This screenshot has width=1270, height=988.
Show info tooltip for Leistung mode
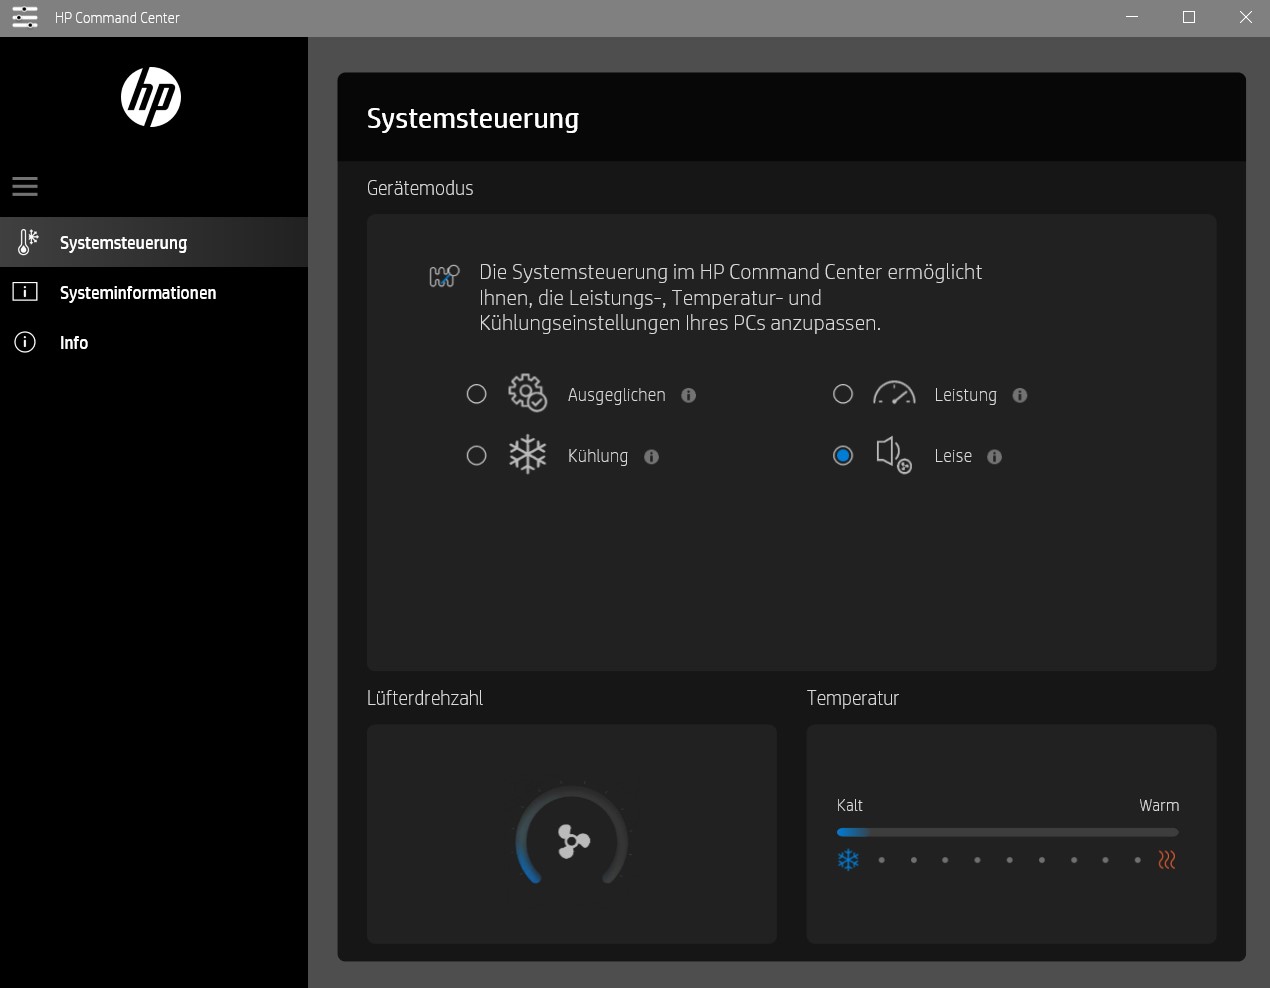click(x=1020, y=395)
